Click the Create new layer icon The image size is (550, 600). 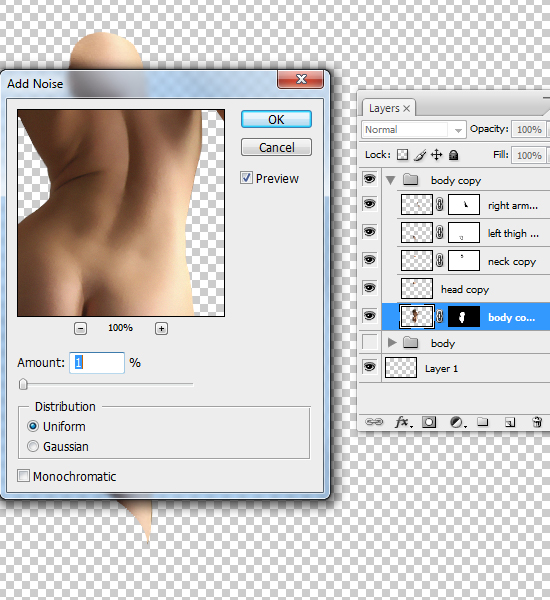point(510,422)
